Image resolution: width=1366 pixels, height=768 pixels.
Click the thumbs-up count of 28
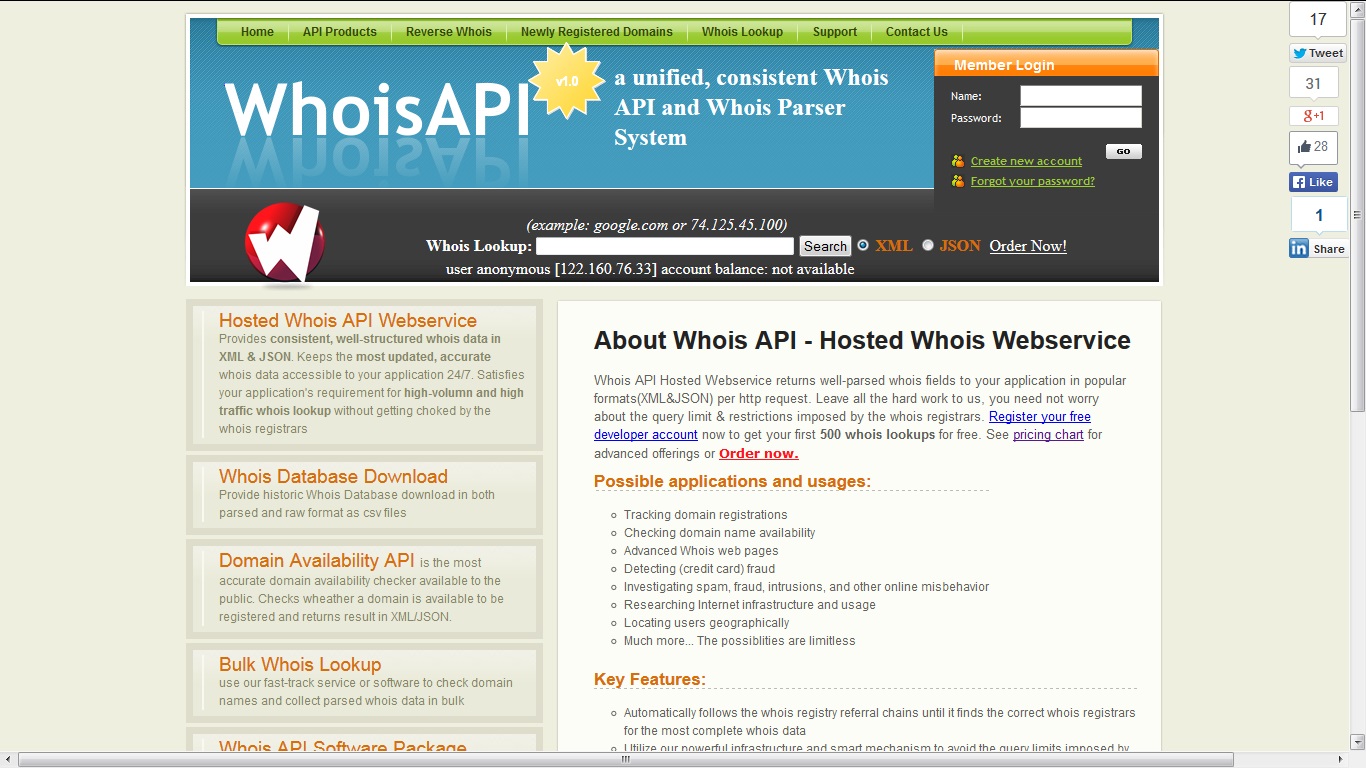(1313, 147)
